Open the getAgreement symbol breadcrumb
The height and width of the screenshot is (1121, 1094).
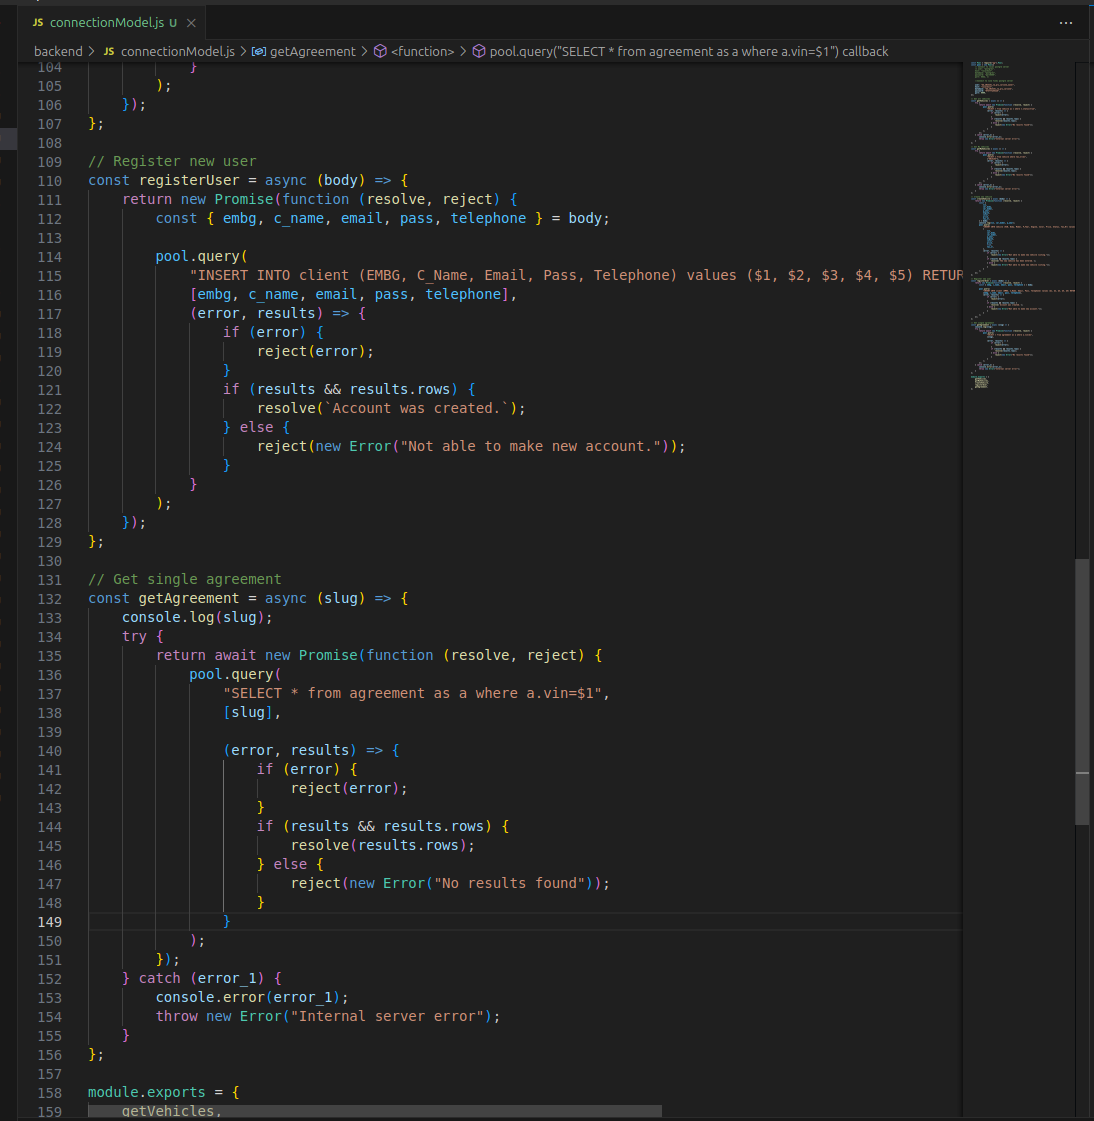click(312, 51)
